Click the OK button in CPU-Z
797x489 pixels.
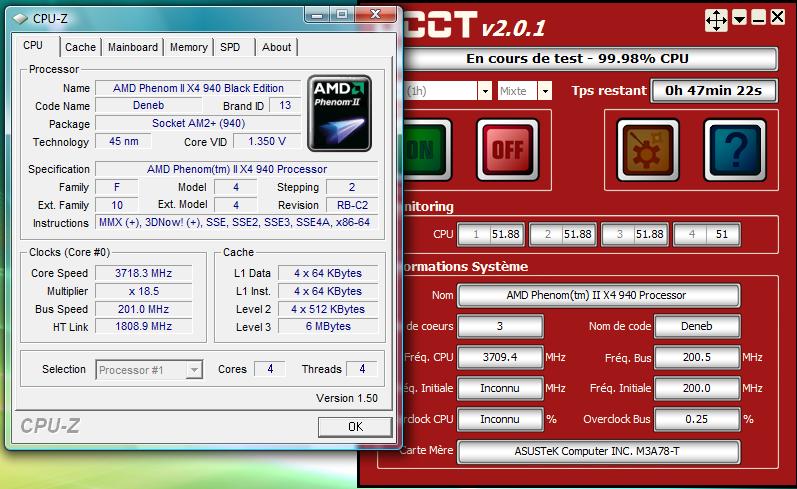pos(355,426)
